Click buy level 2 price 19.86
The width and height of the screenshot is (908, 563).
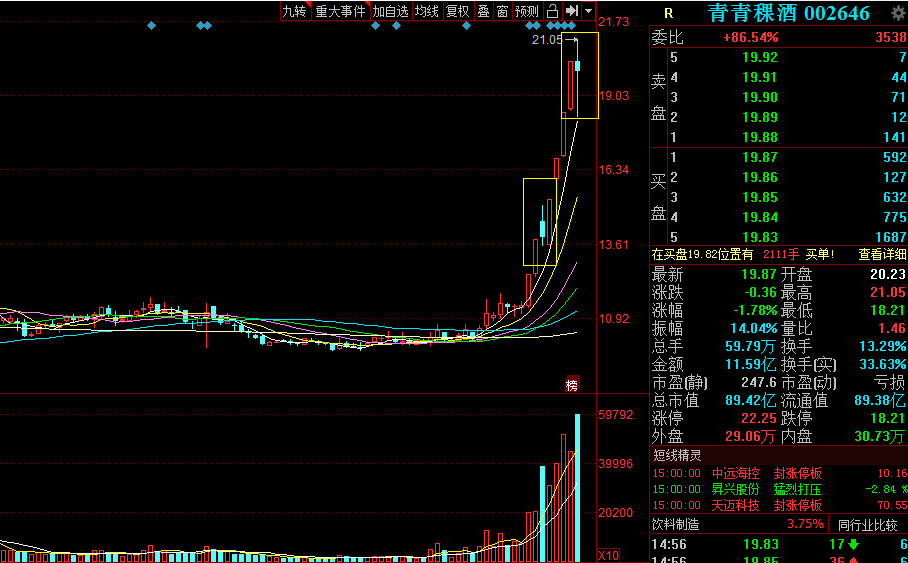pyautogui.click(x=760, y=177)
